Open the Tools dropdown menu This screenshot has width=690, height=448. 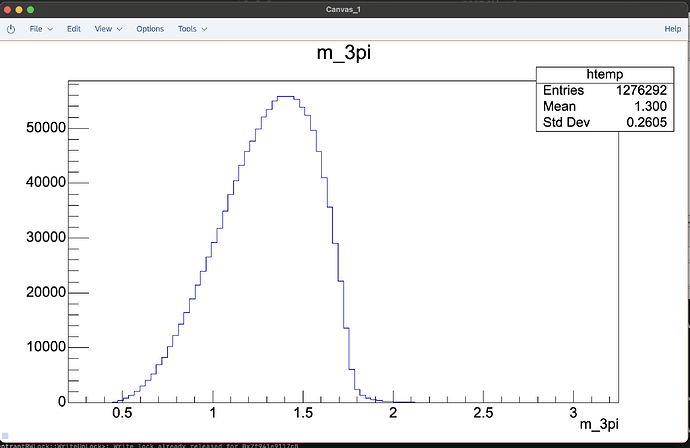point(192,29)
